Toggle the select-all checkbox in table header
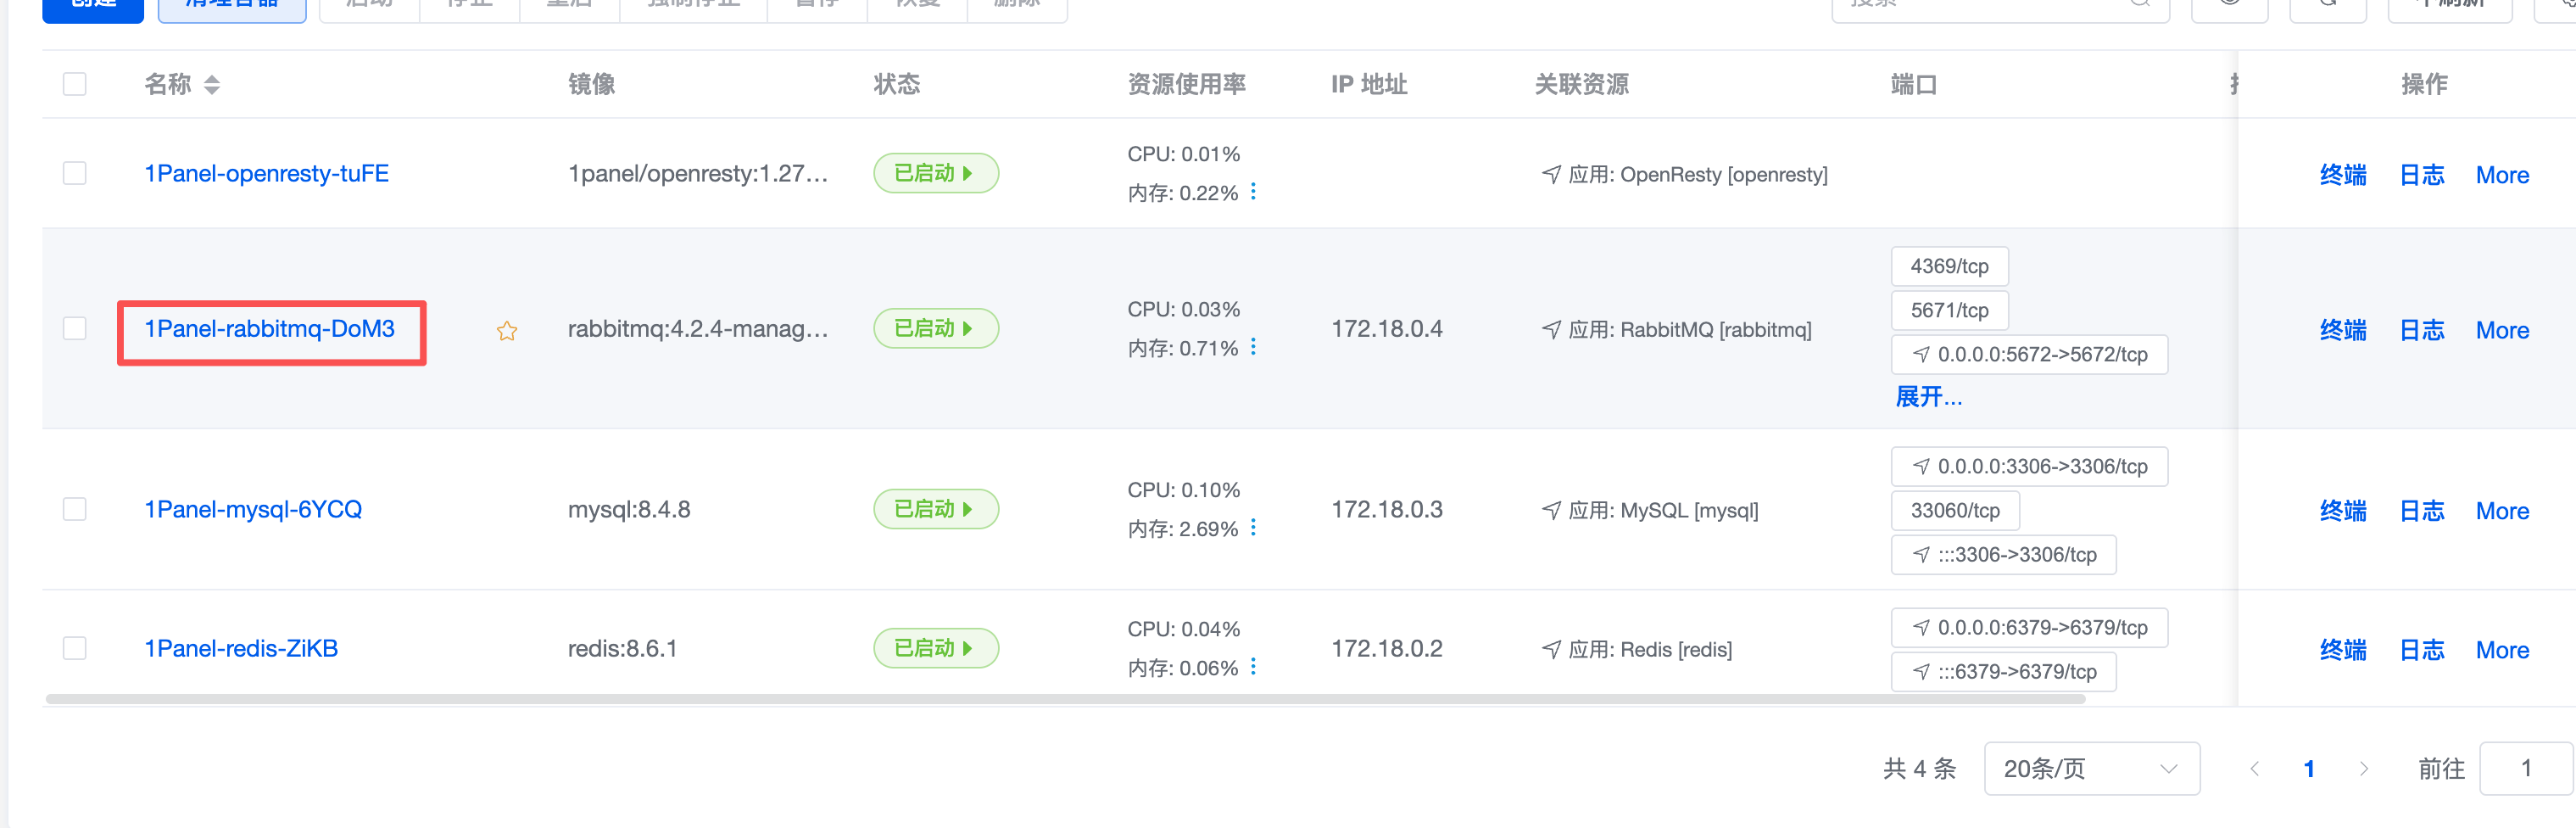The height and width of the screenshot is (828, 2576). 75,84
